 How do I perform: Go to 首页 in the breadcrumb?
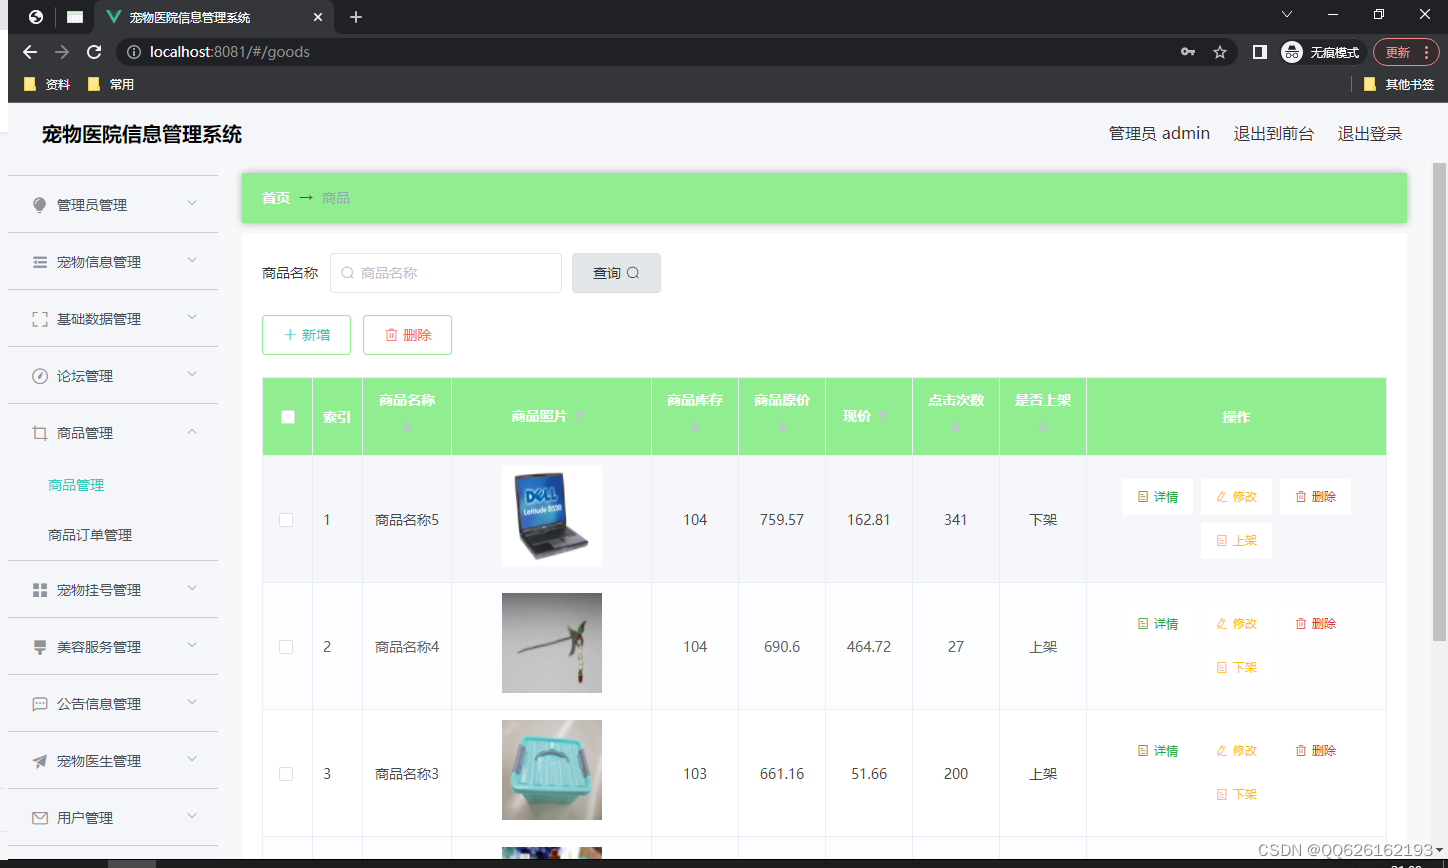(276, 198)
